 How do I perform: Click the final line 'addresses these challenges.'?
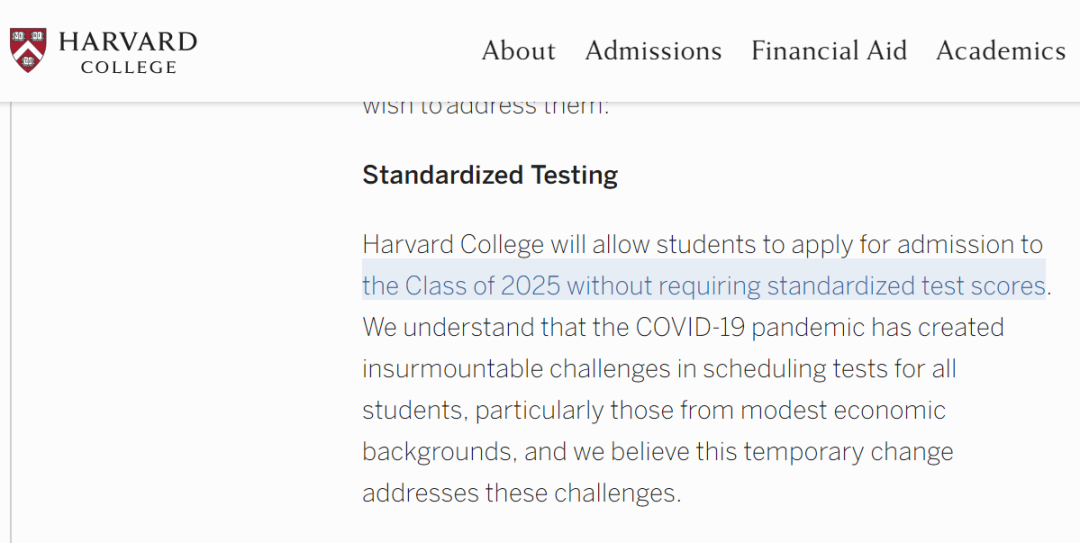click(x=521, y=493)
